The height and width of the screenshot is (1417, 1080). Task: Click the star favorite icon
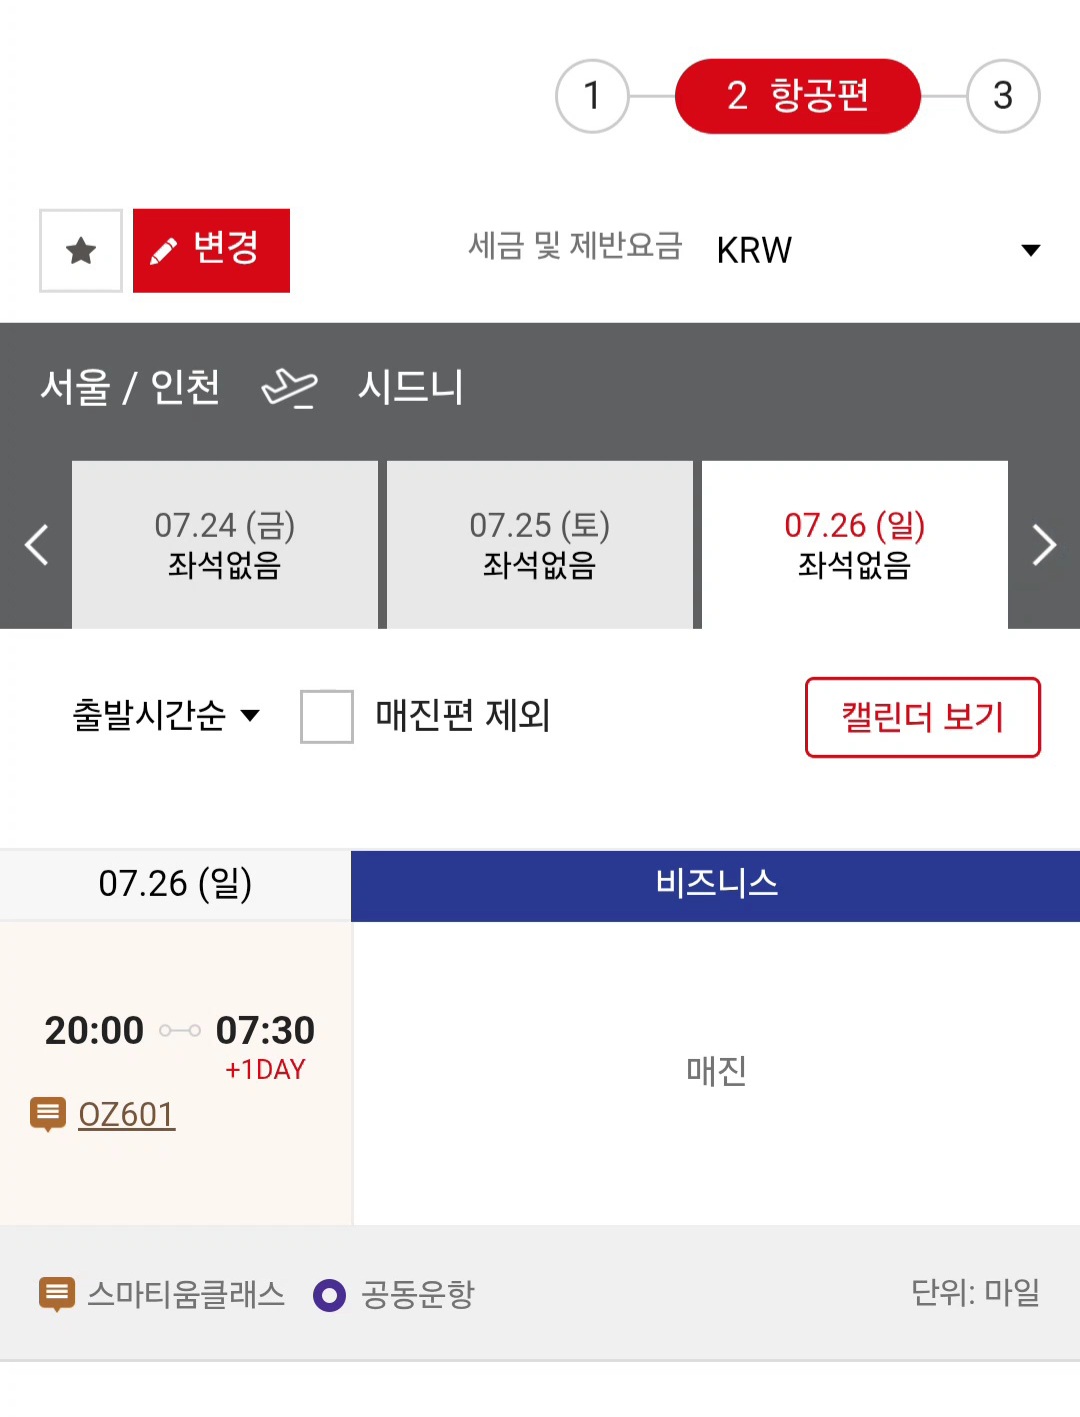tap(81, 250)
